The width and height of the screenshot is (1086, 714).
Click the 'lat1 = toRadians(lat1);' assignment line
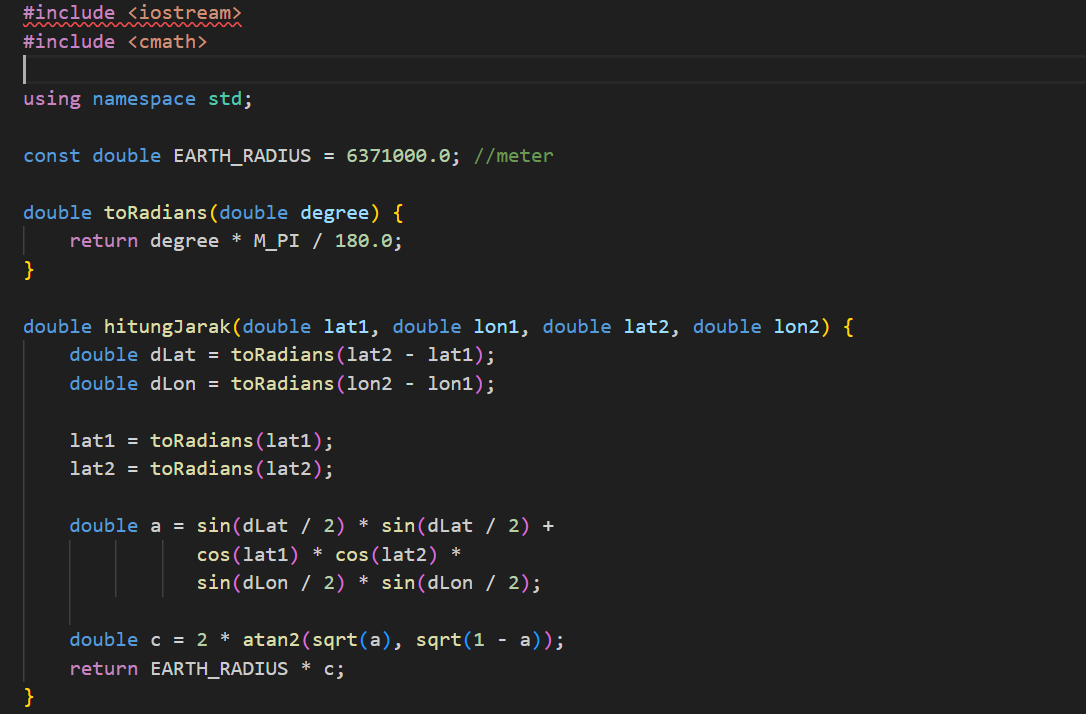(201, 440)
